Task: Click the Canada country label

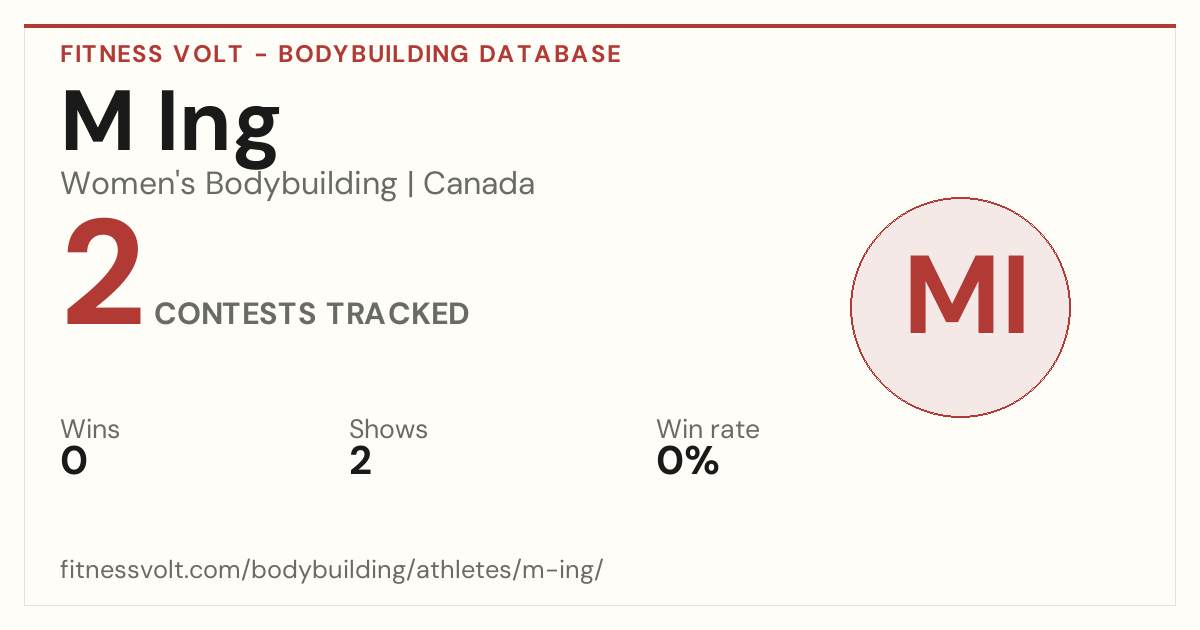Action: click(479, 184)
